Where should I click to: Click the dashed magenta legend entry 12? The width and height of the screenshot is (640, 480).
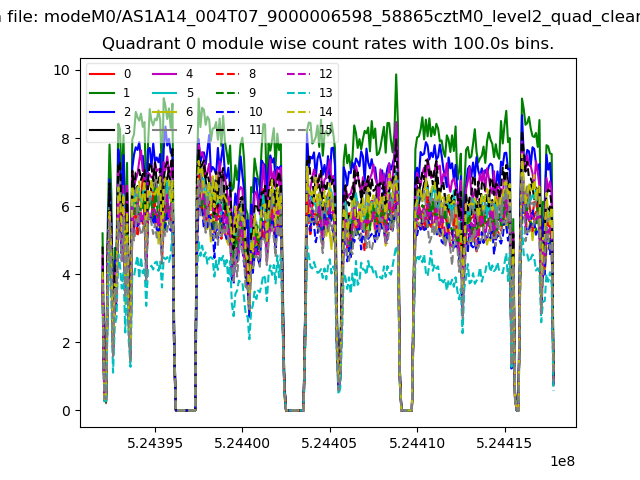310,74
